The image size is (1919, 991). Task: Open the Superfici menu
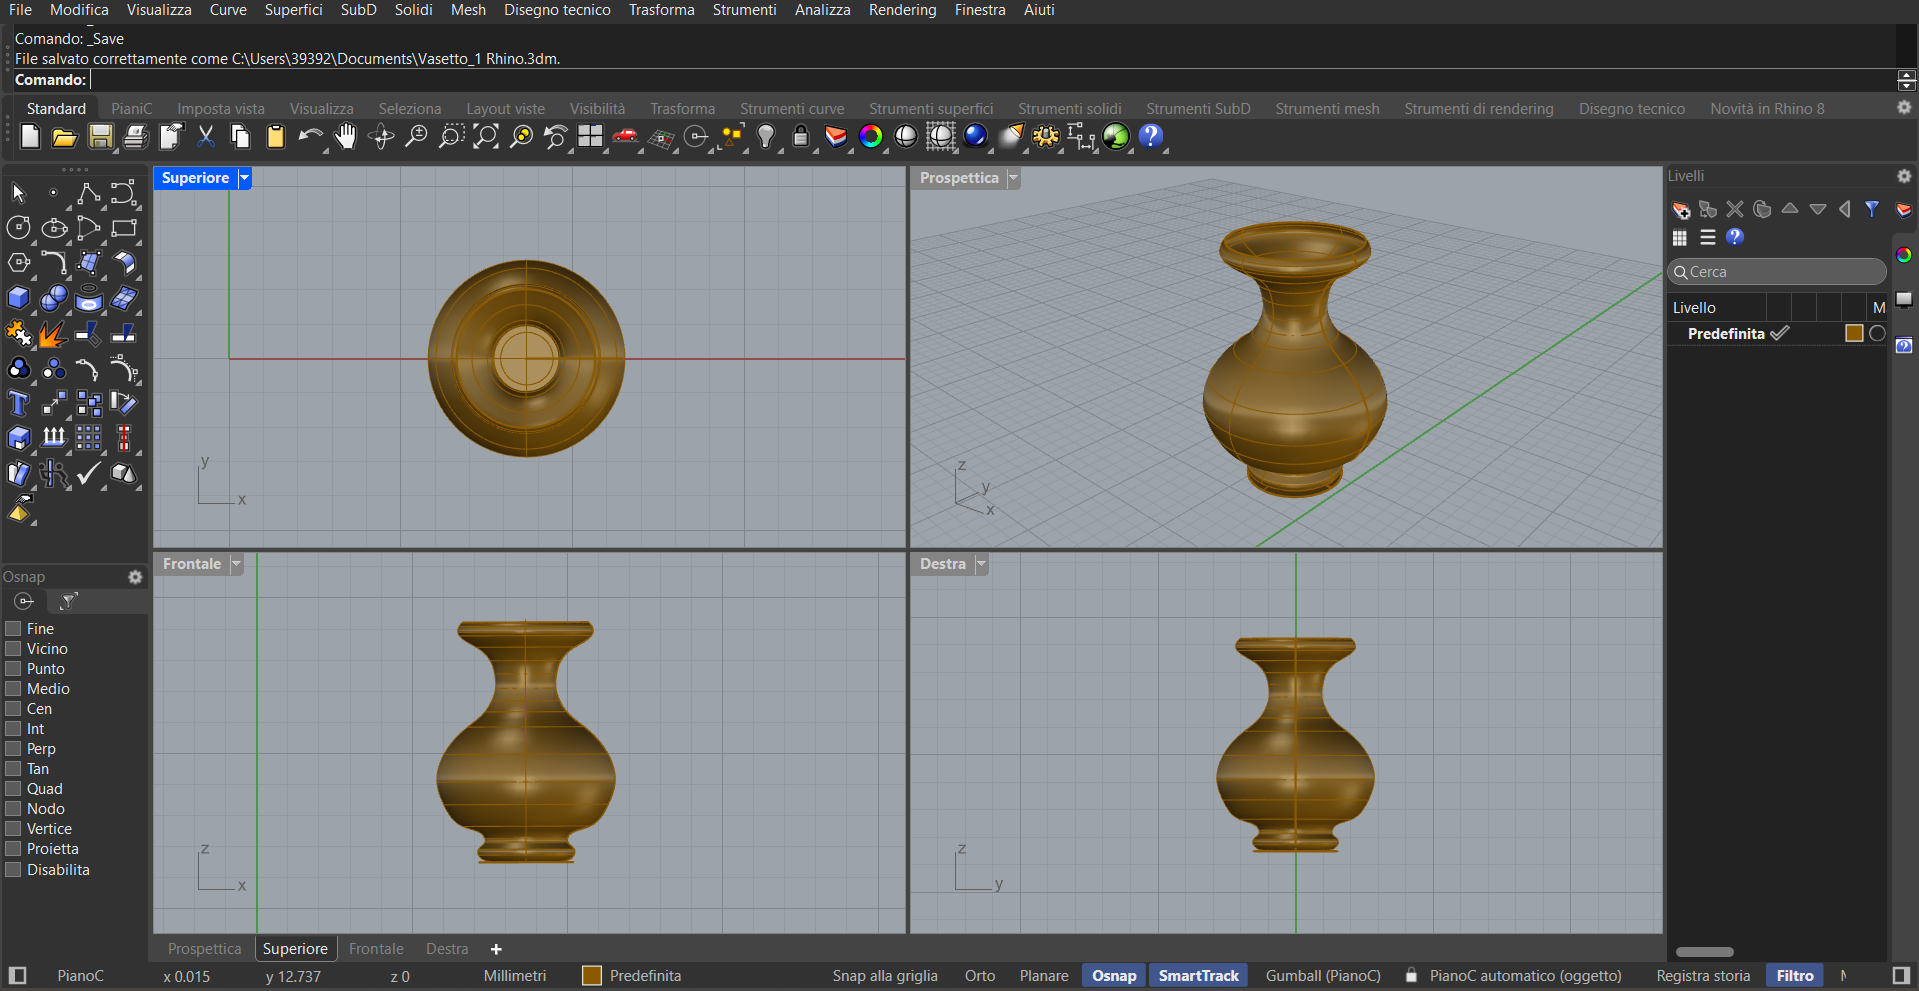point(293,10)
